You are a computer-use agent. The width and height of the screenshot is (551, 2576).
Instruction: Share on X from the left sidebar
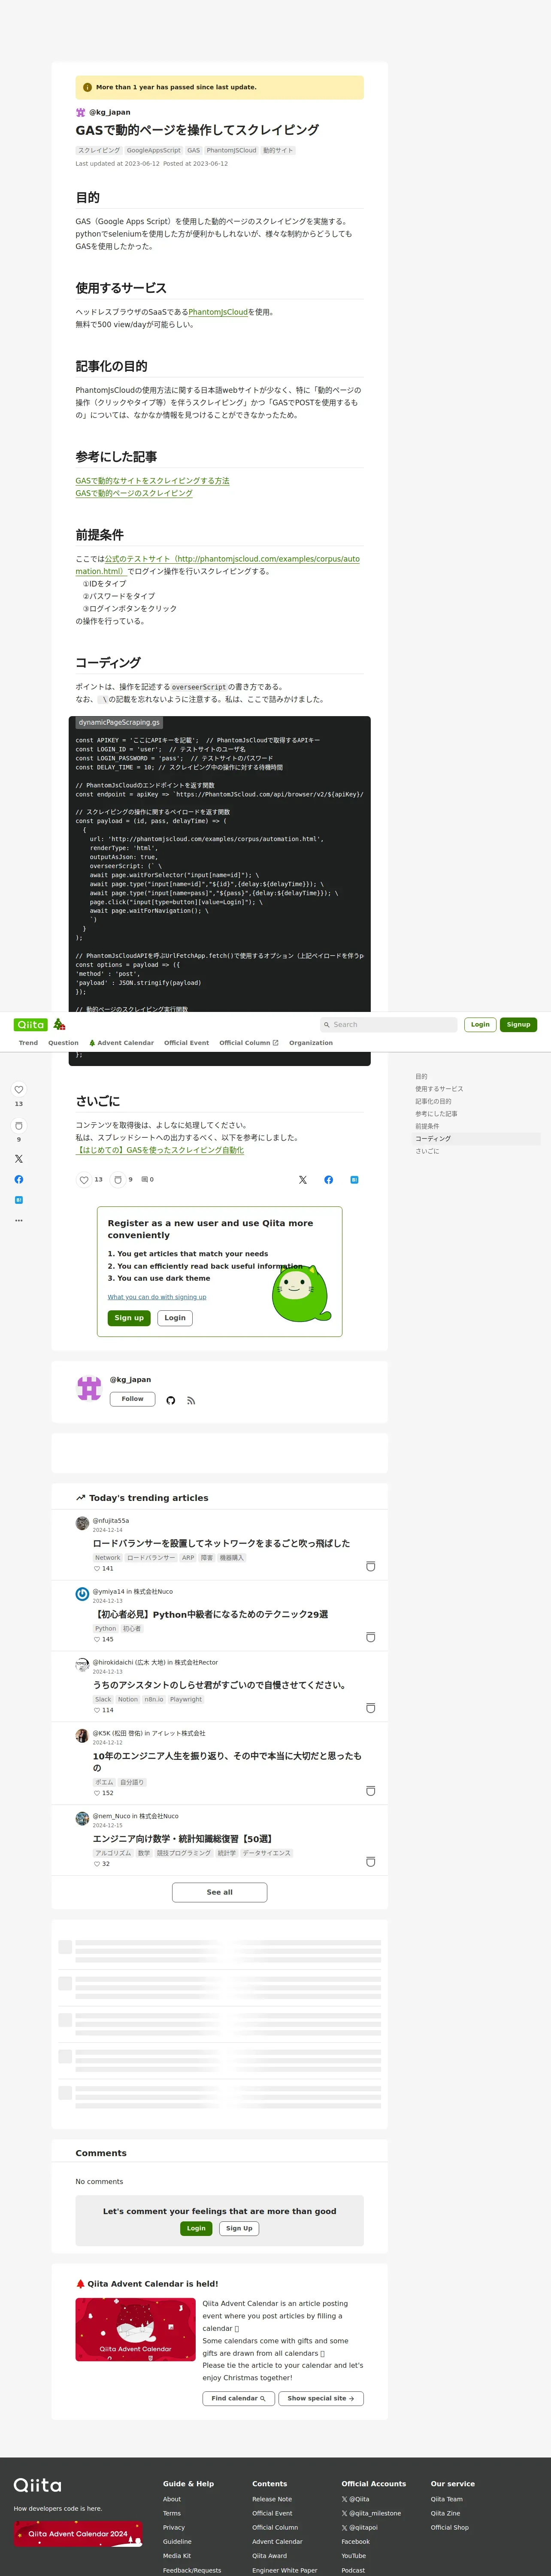18,1159
